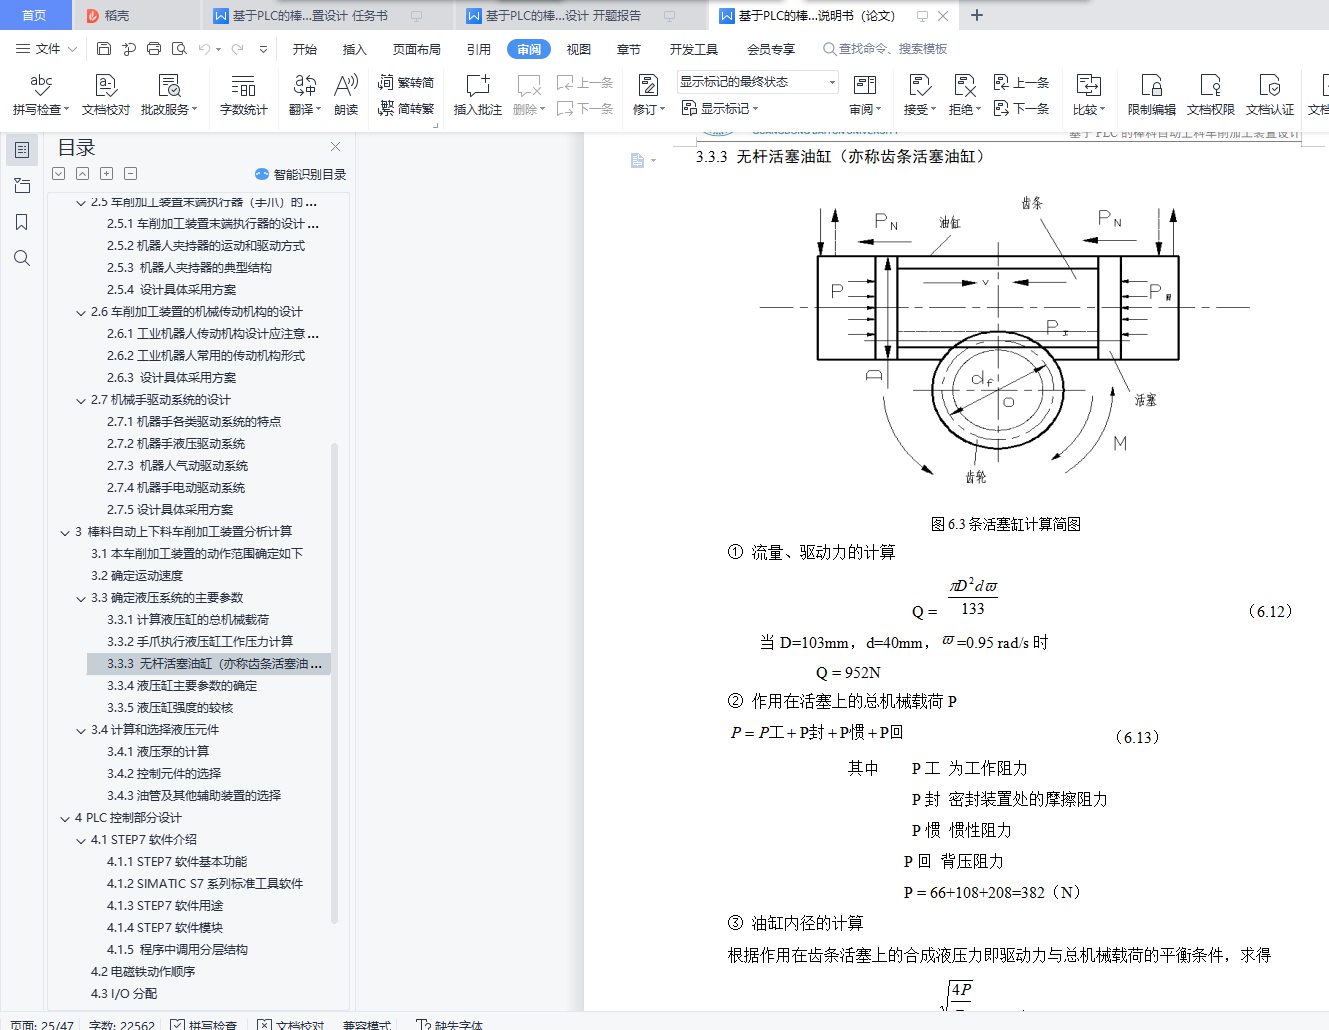1329x1030 pixels.
Task: Go to previous revision 上一条
Action: tap(1021, 82)
